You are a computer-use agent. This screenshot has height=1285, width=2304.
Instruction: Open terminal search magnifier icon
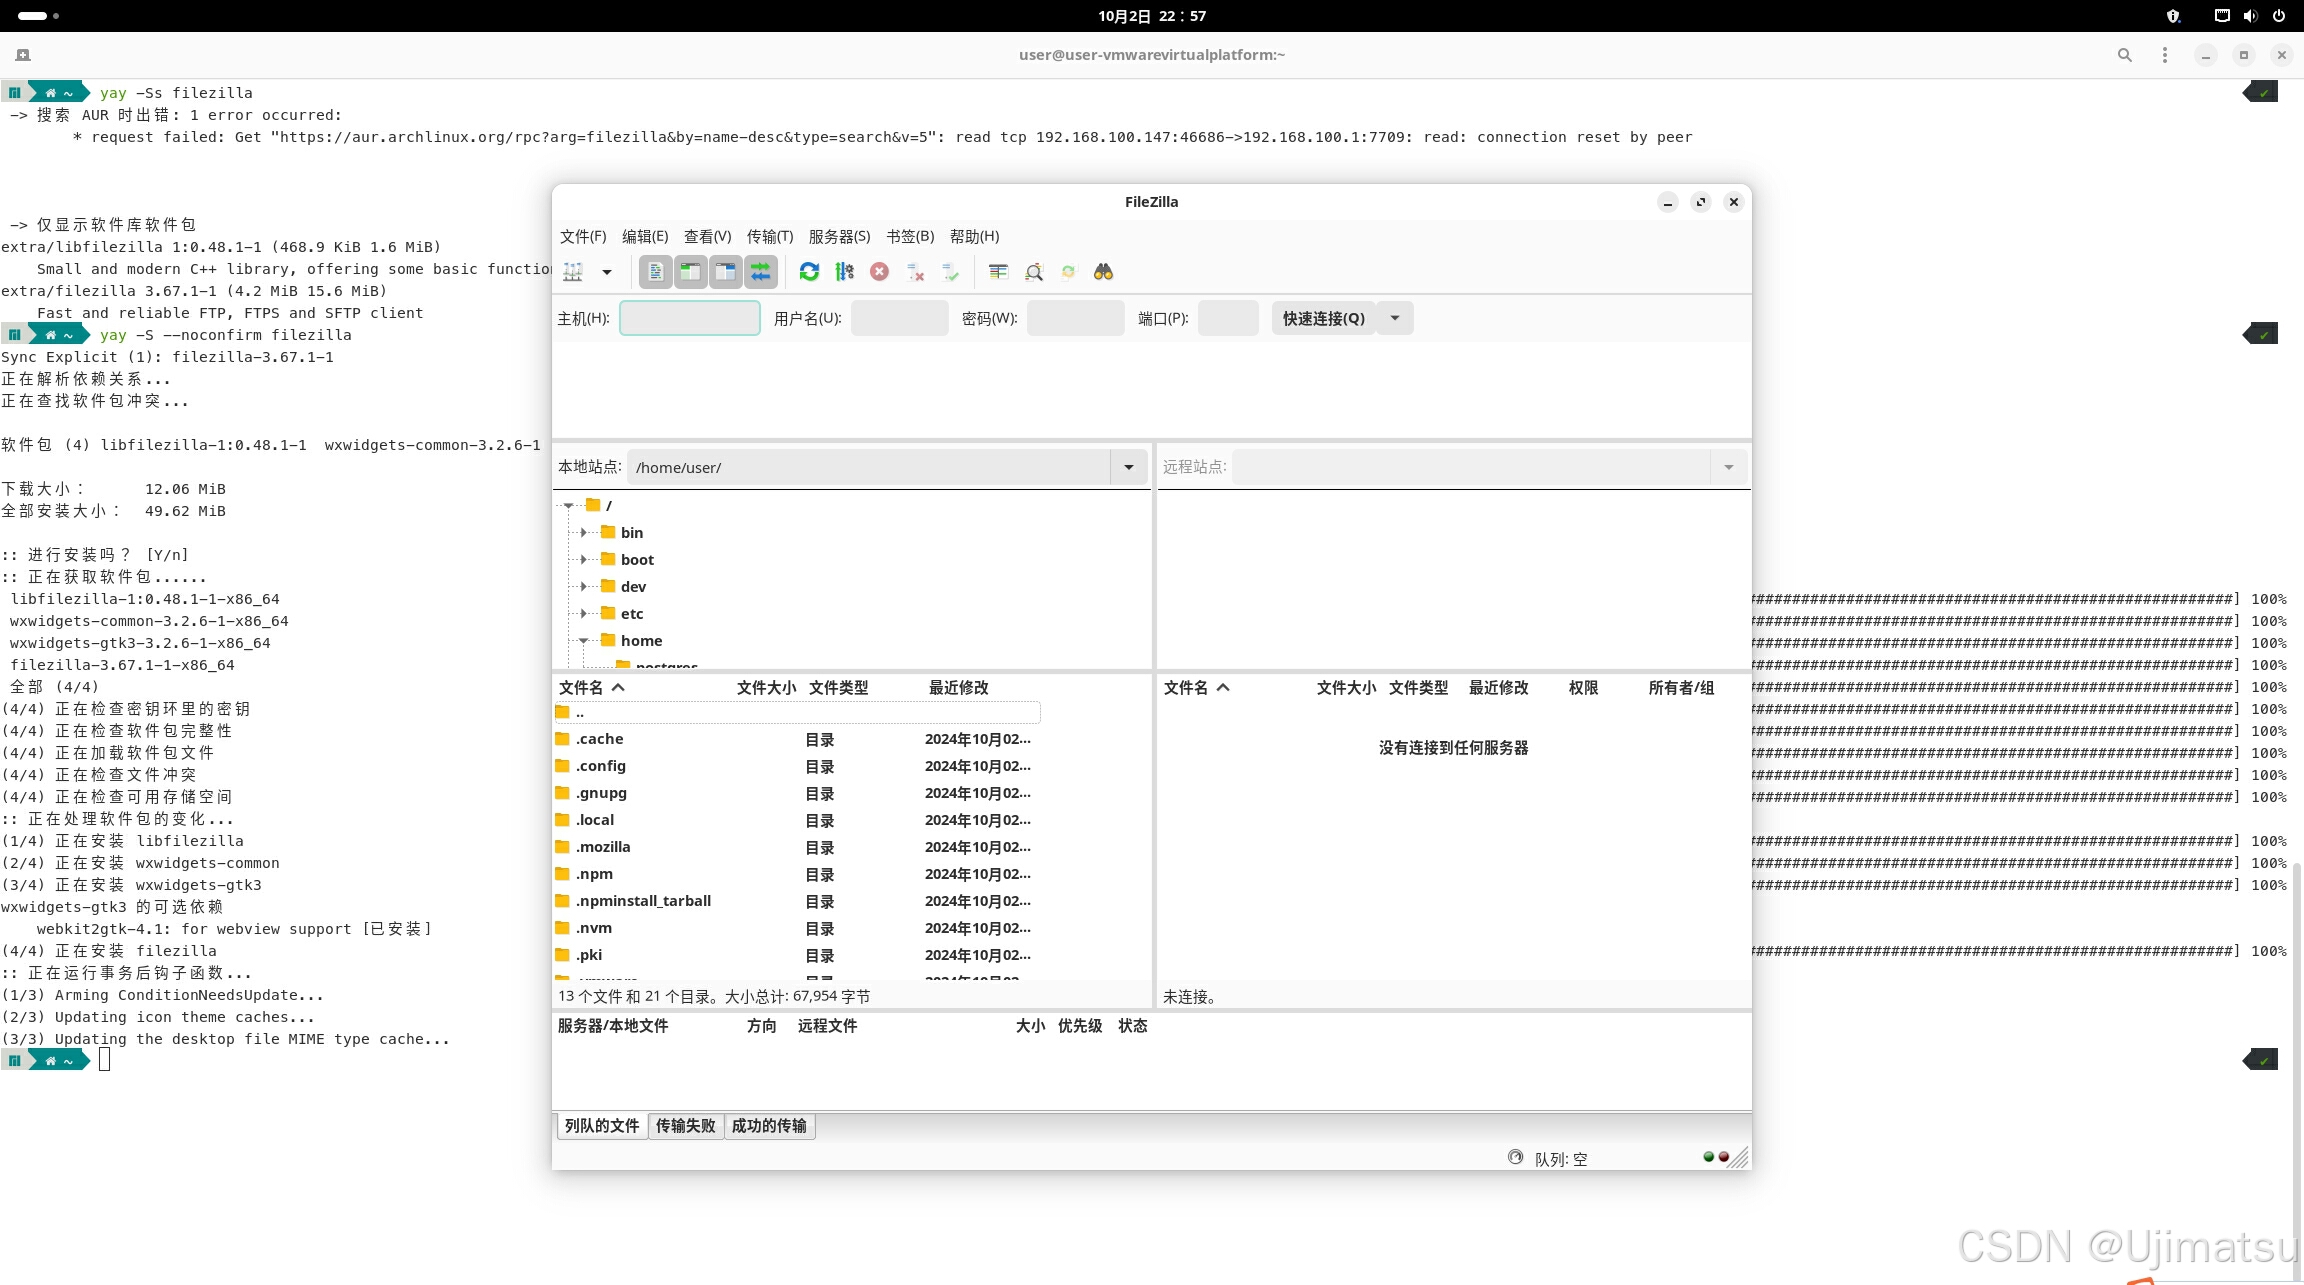[2124, 55]
